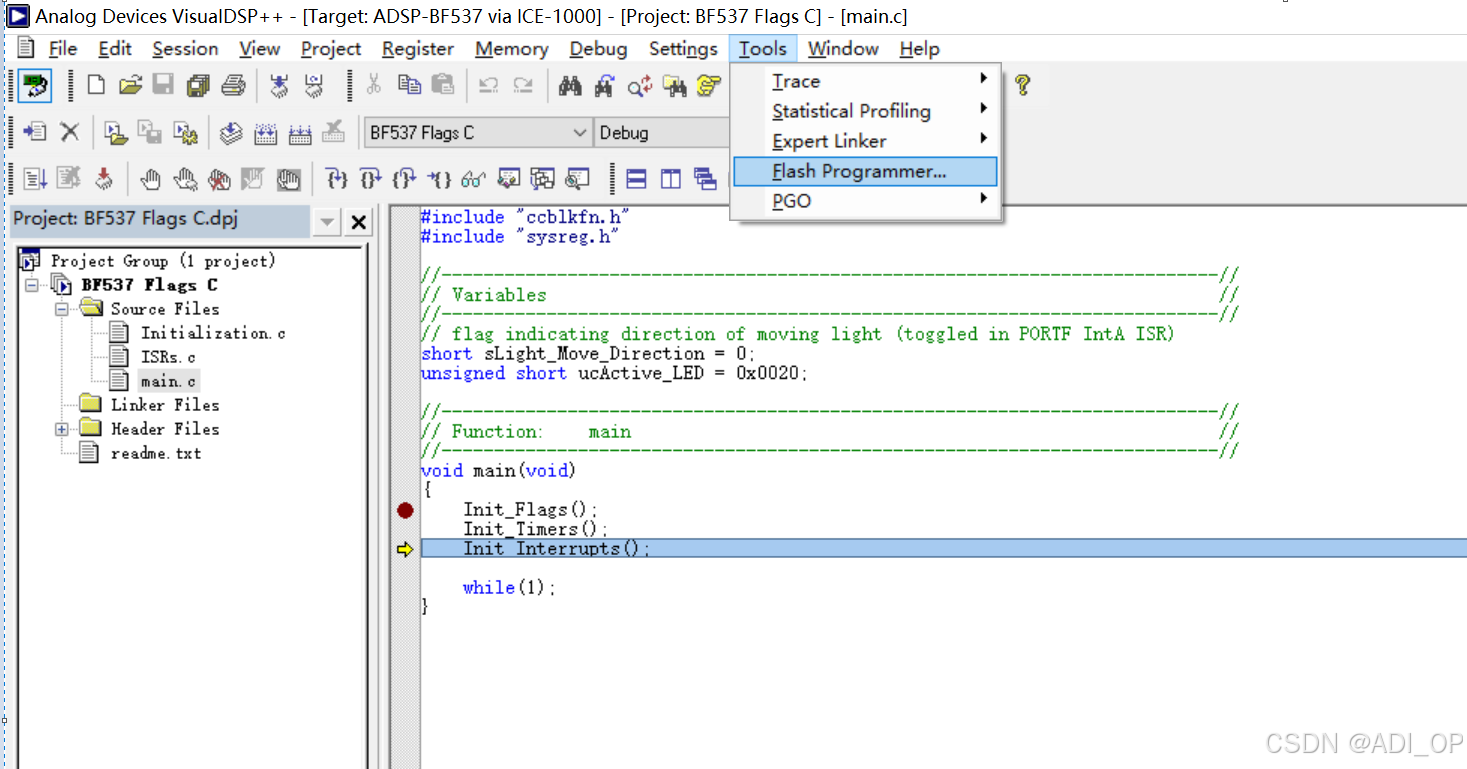The height and width of the screenshot is (769, 1467).
Task: Toggle breakpoint with the hand icon
Action: click(150, 179)
